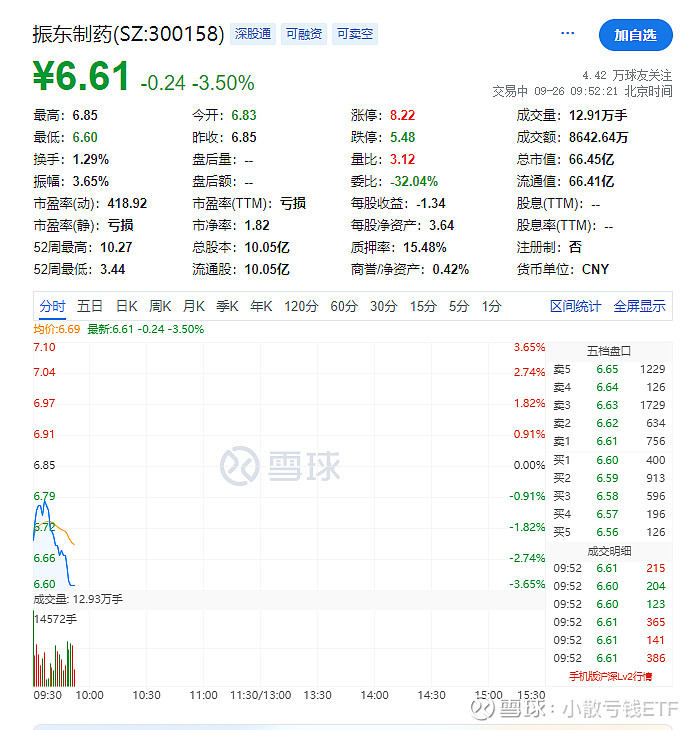Click the 卖2 order row at 6.62
Screen dimensions: 699x730
coord(609,423)
